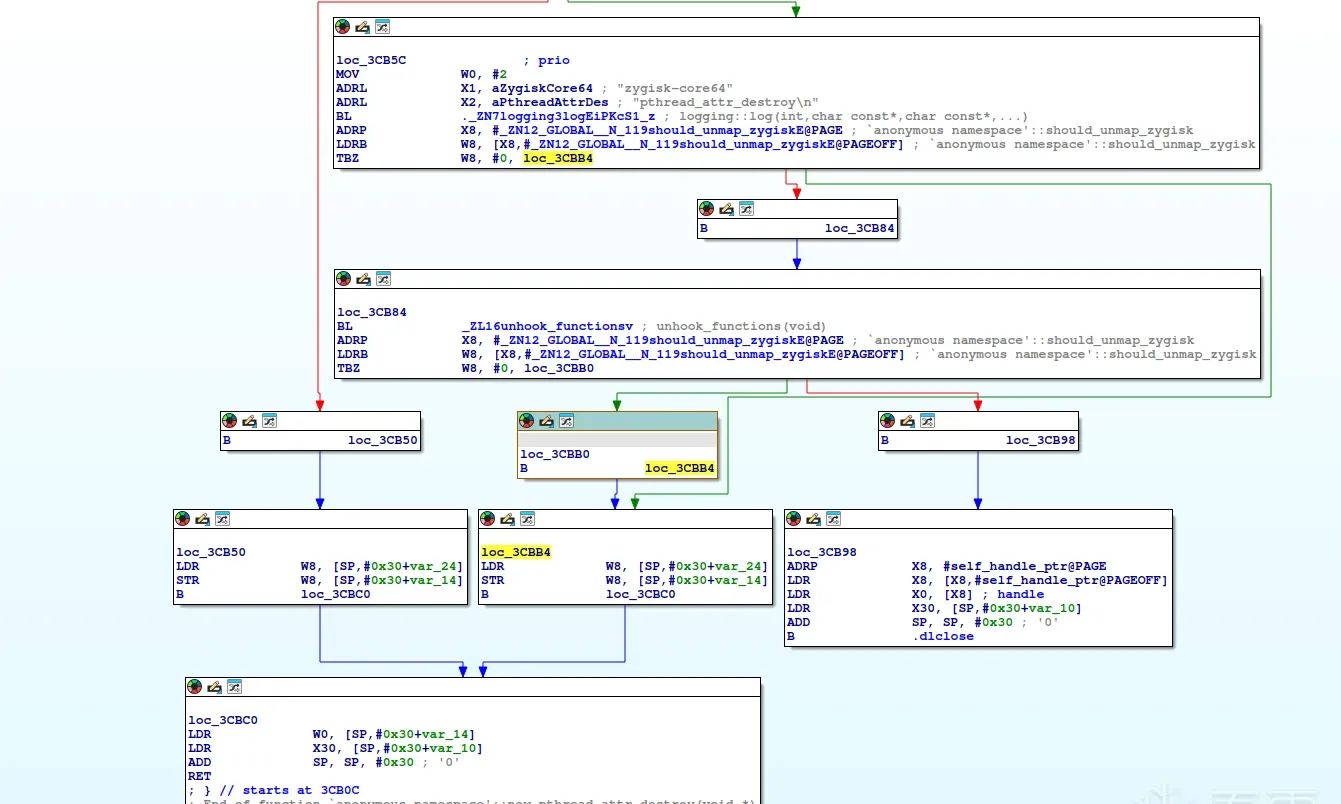Click graph icon on the highlighted loc_3CBB0 node
Image resolution: width=1341 pixels, height=804 pixels.
click(x=566, y=421)
